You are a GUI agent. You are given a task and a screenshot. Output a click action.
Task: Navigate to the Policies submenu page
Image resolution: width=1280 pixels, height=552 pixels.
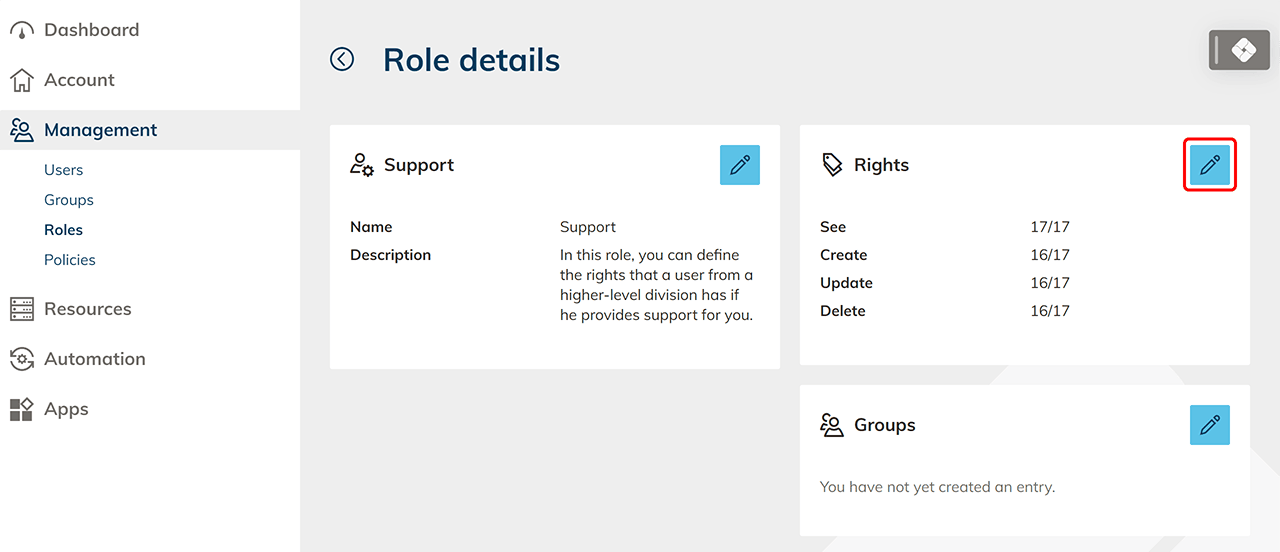coord(70,260)
